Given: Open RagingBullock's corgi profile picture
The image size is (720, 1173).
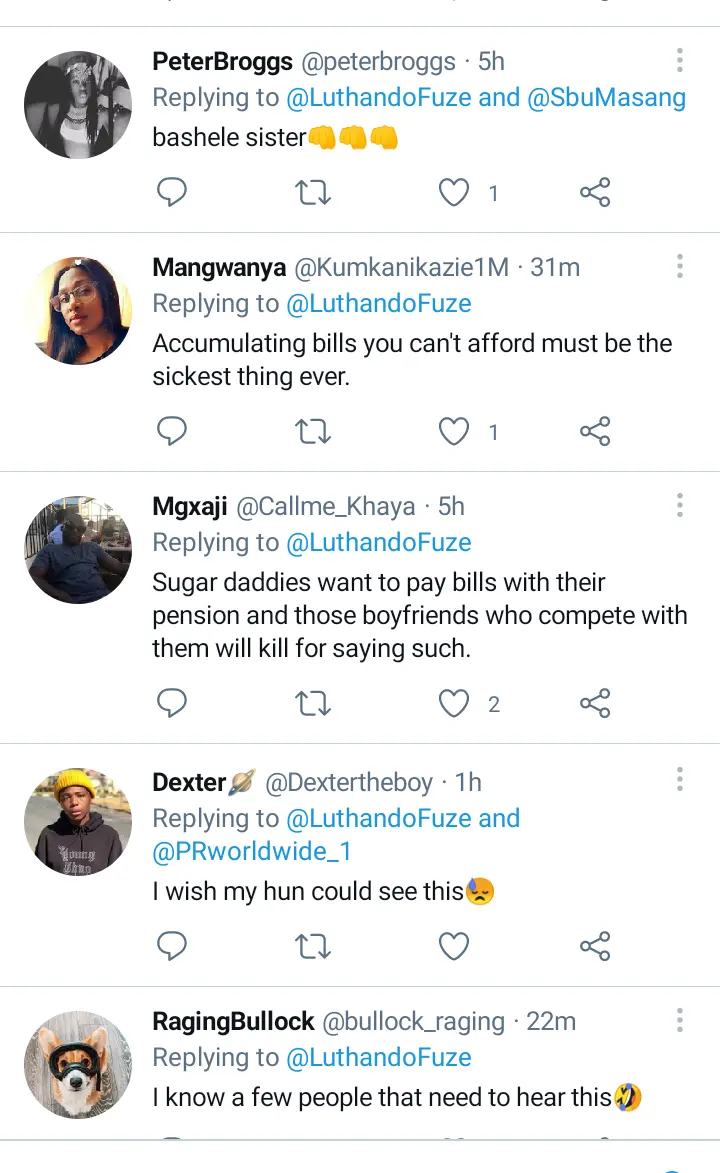Looking at the screenshot, I should pos(78,1065).
